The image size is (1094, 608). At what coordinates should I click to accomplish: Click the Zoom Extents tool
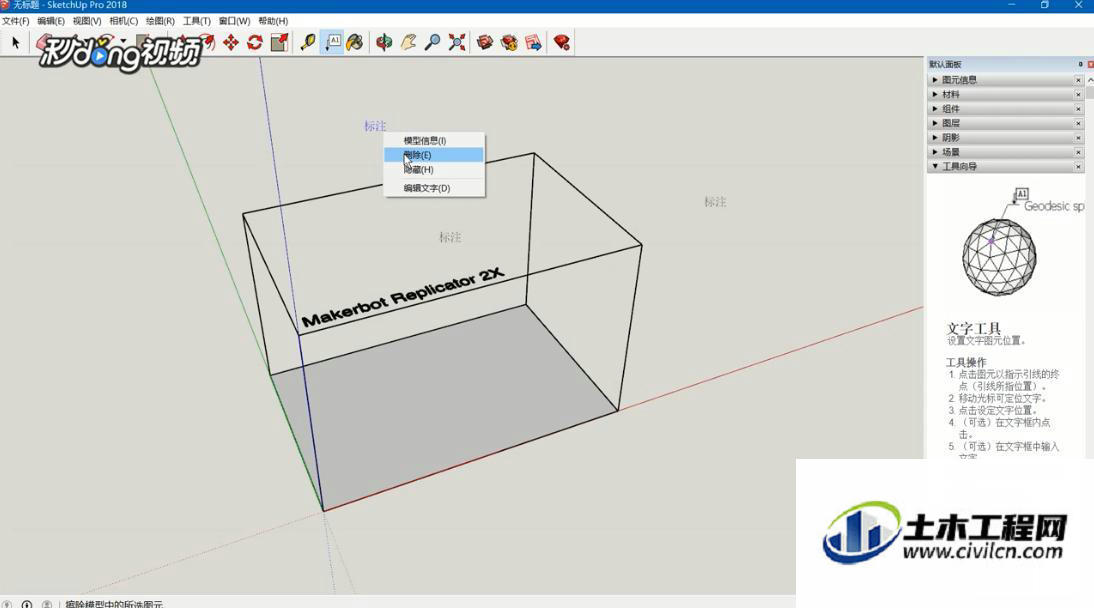pos(457,43)
